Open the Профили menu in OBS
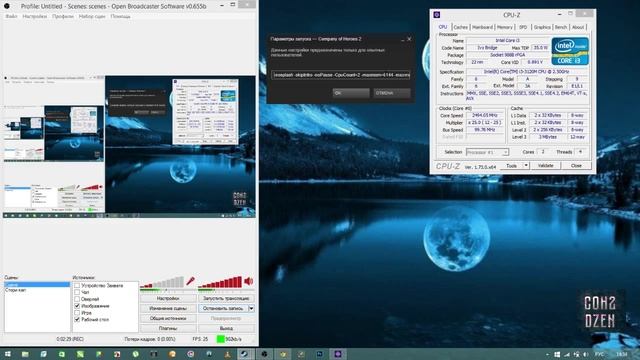This screenshot has height=360, width=640. (62, 17)
